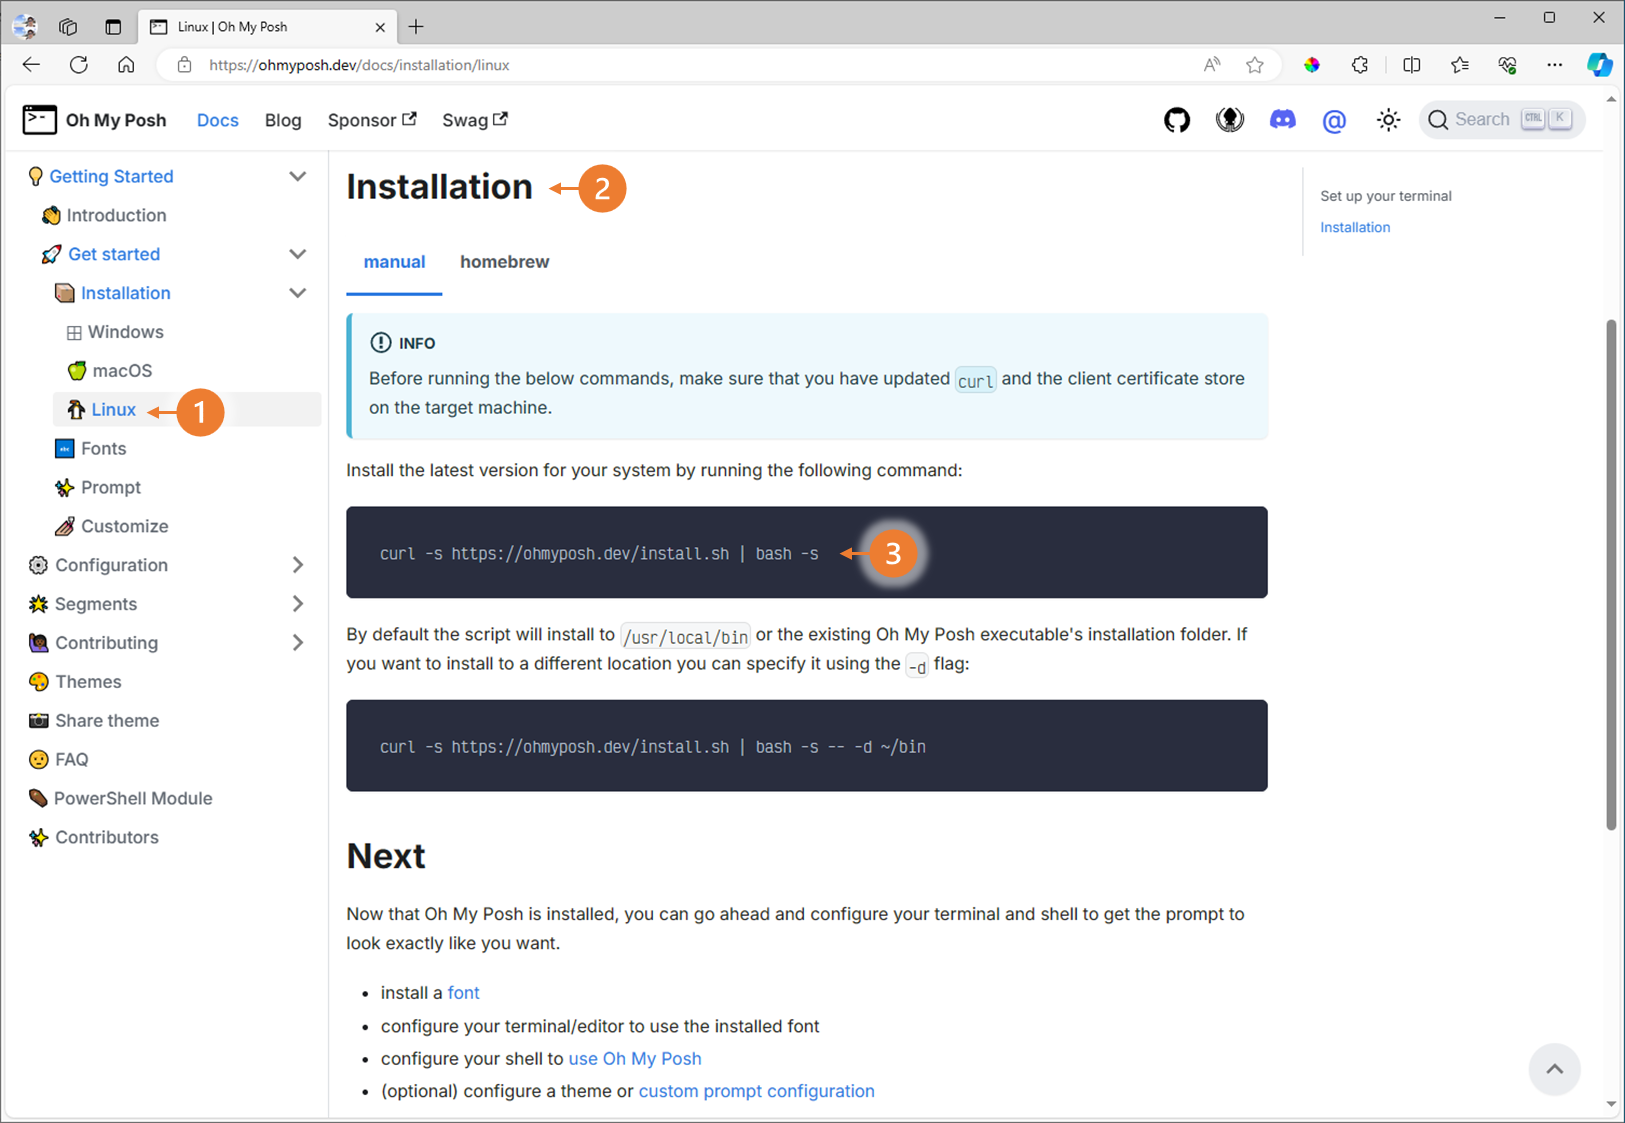Screen dimensions: 1625x1123
Task: Open the Share theme page
Action: (x=107, y=721)
